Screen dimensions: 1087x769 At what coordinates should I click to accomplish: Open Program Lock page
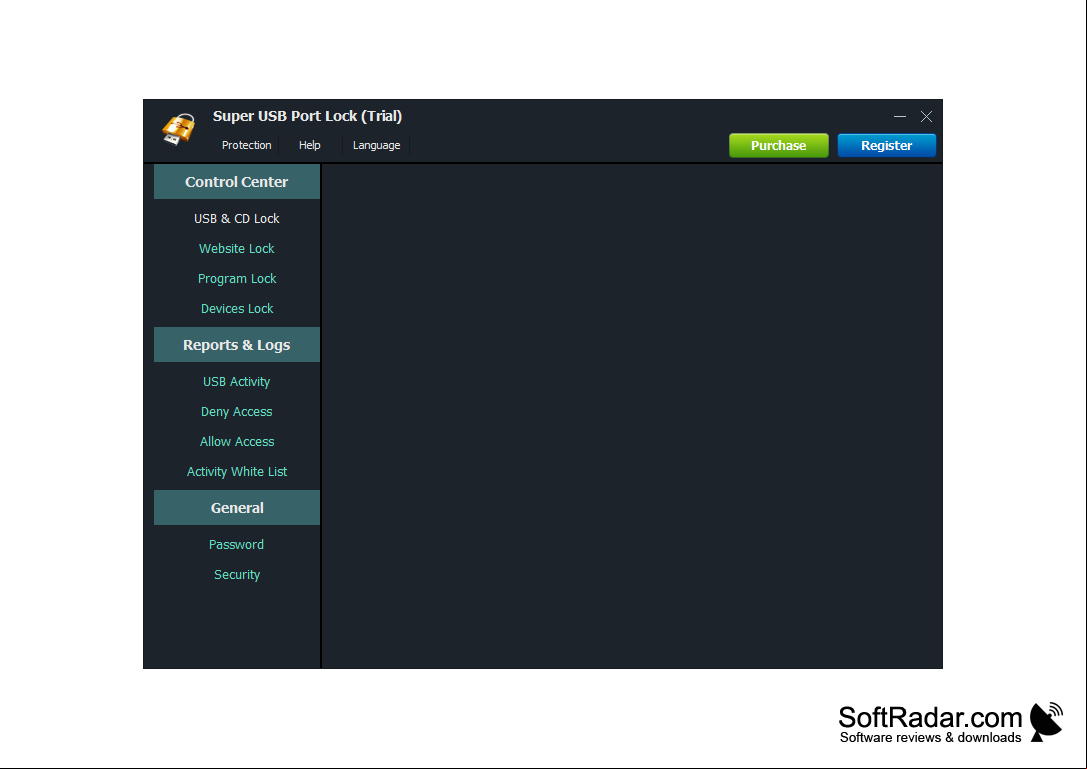(x=236, y=279)
